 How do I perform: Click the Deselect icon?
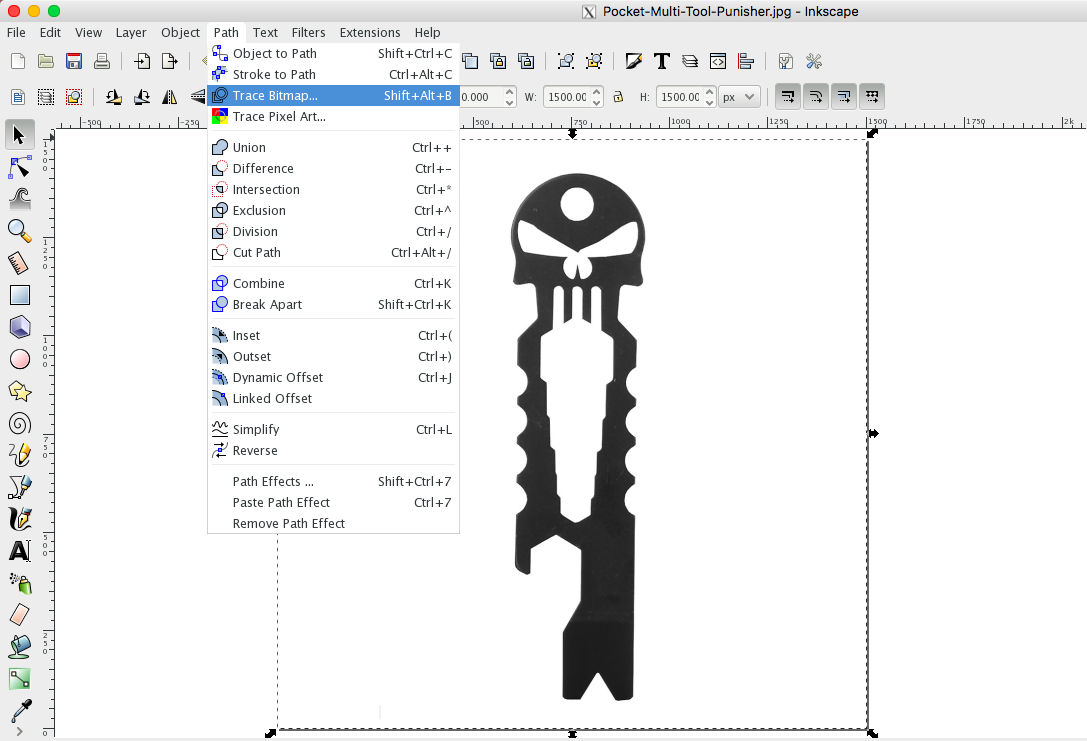(x=74, y=97)
